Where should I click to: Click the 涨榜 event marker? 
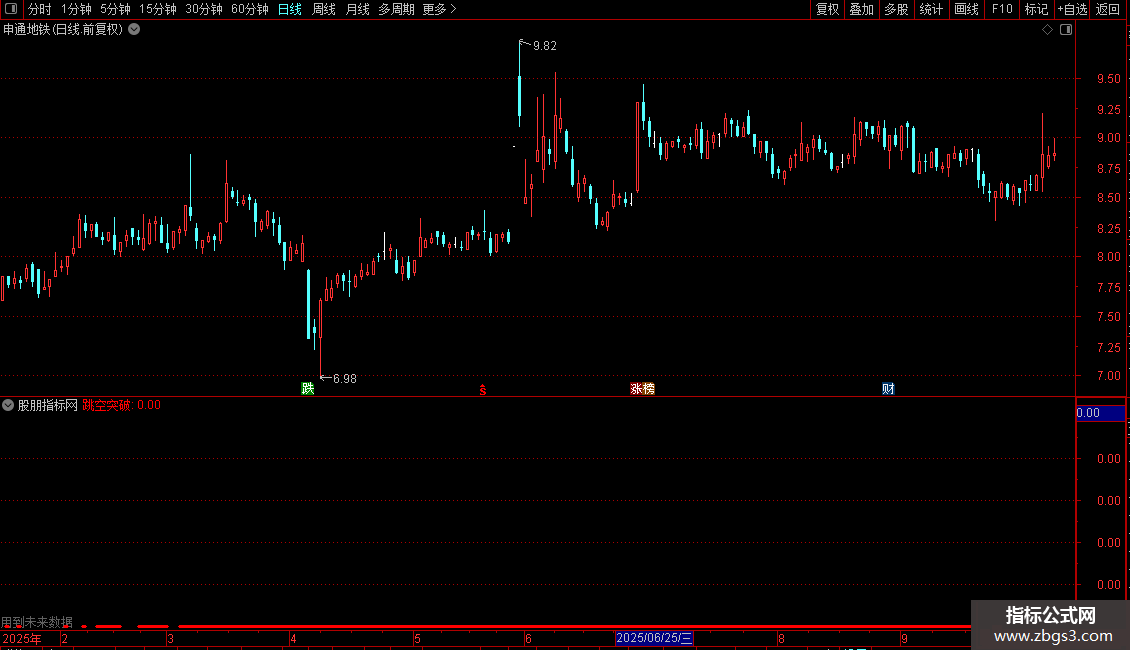point(642,388)
